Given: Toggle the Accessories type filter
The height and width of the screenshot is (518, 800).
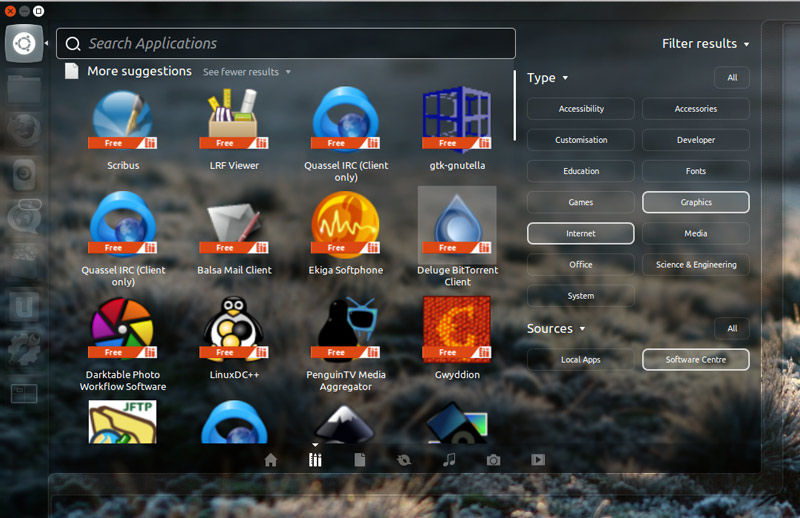Looking at the screenshot, I should [695, 109].
